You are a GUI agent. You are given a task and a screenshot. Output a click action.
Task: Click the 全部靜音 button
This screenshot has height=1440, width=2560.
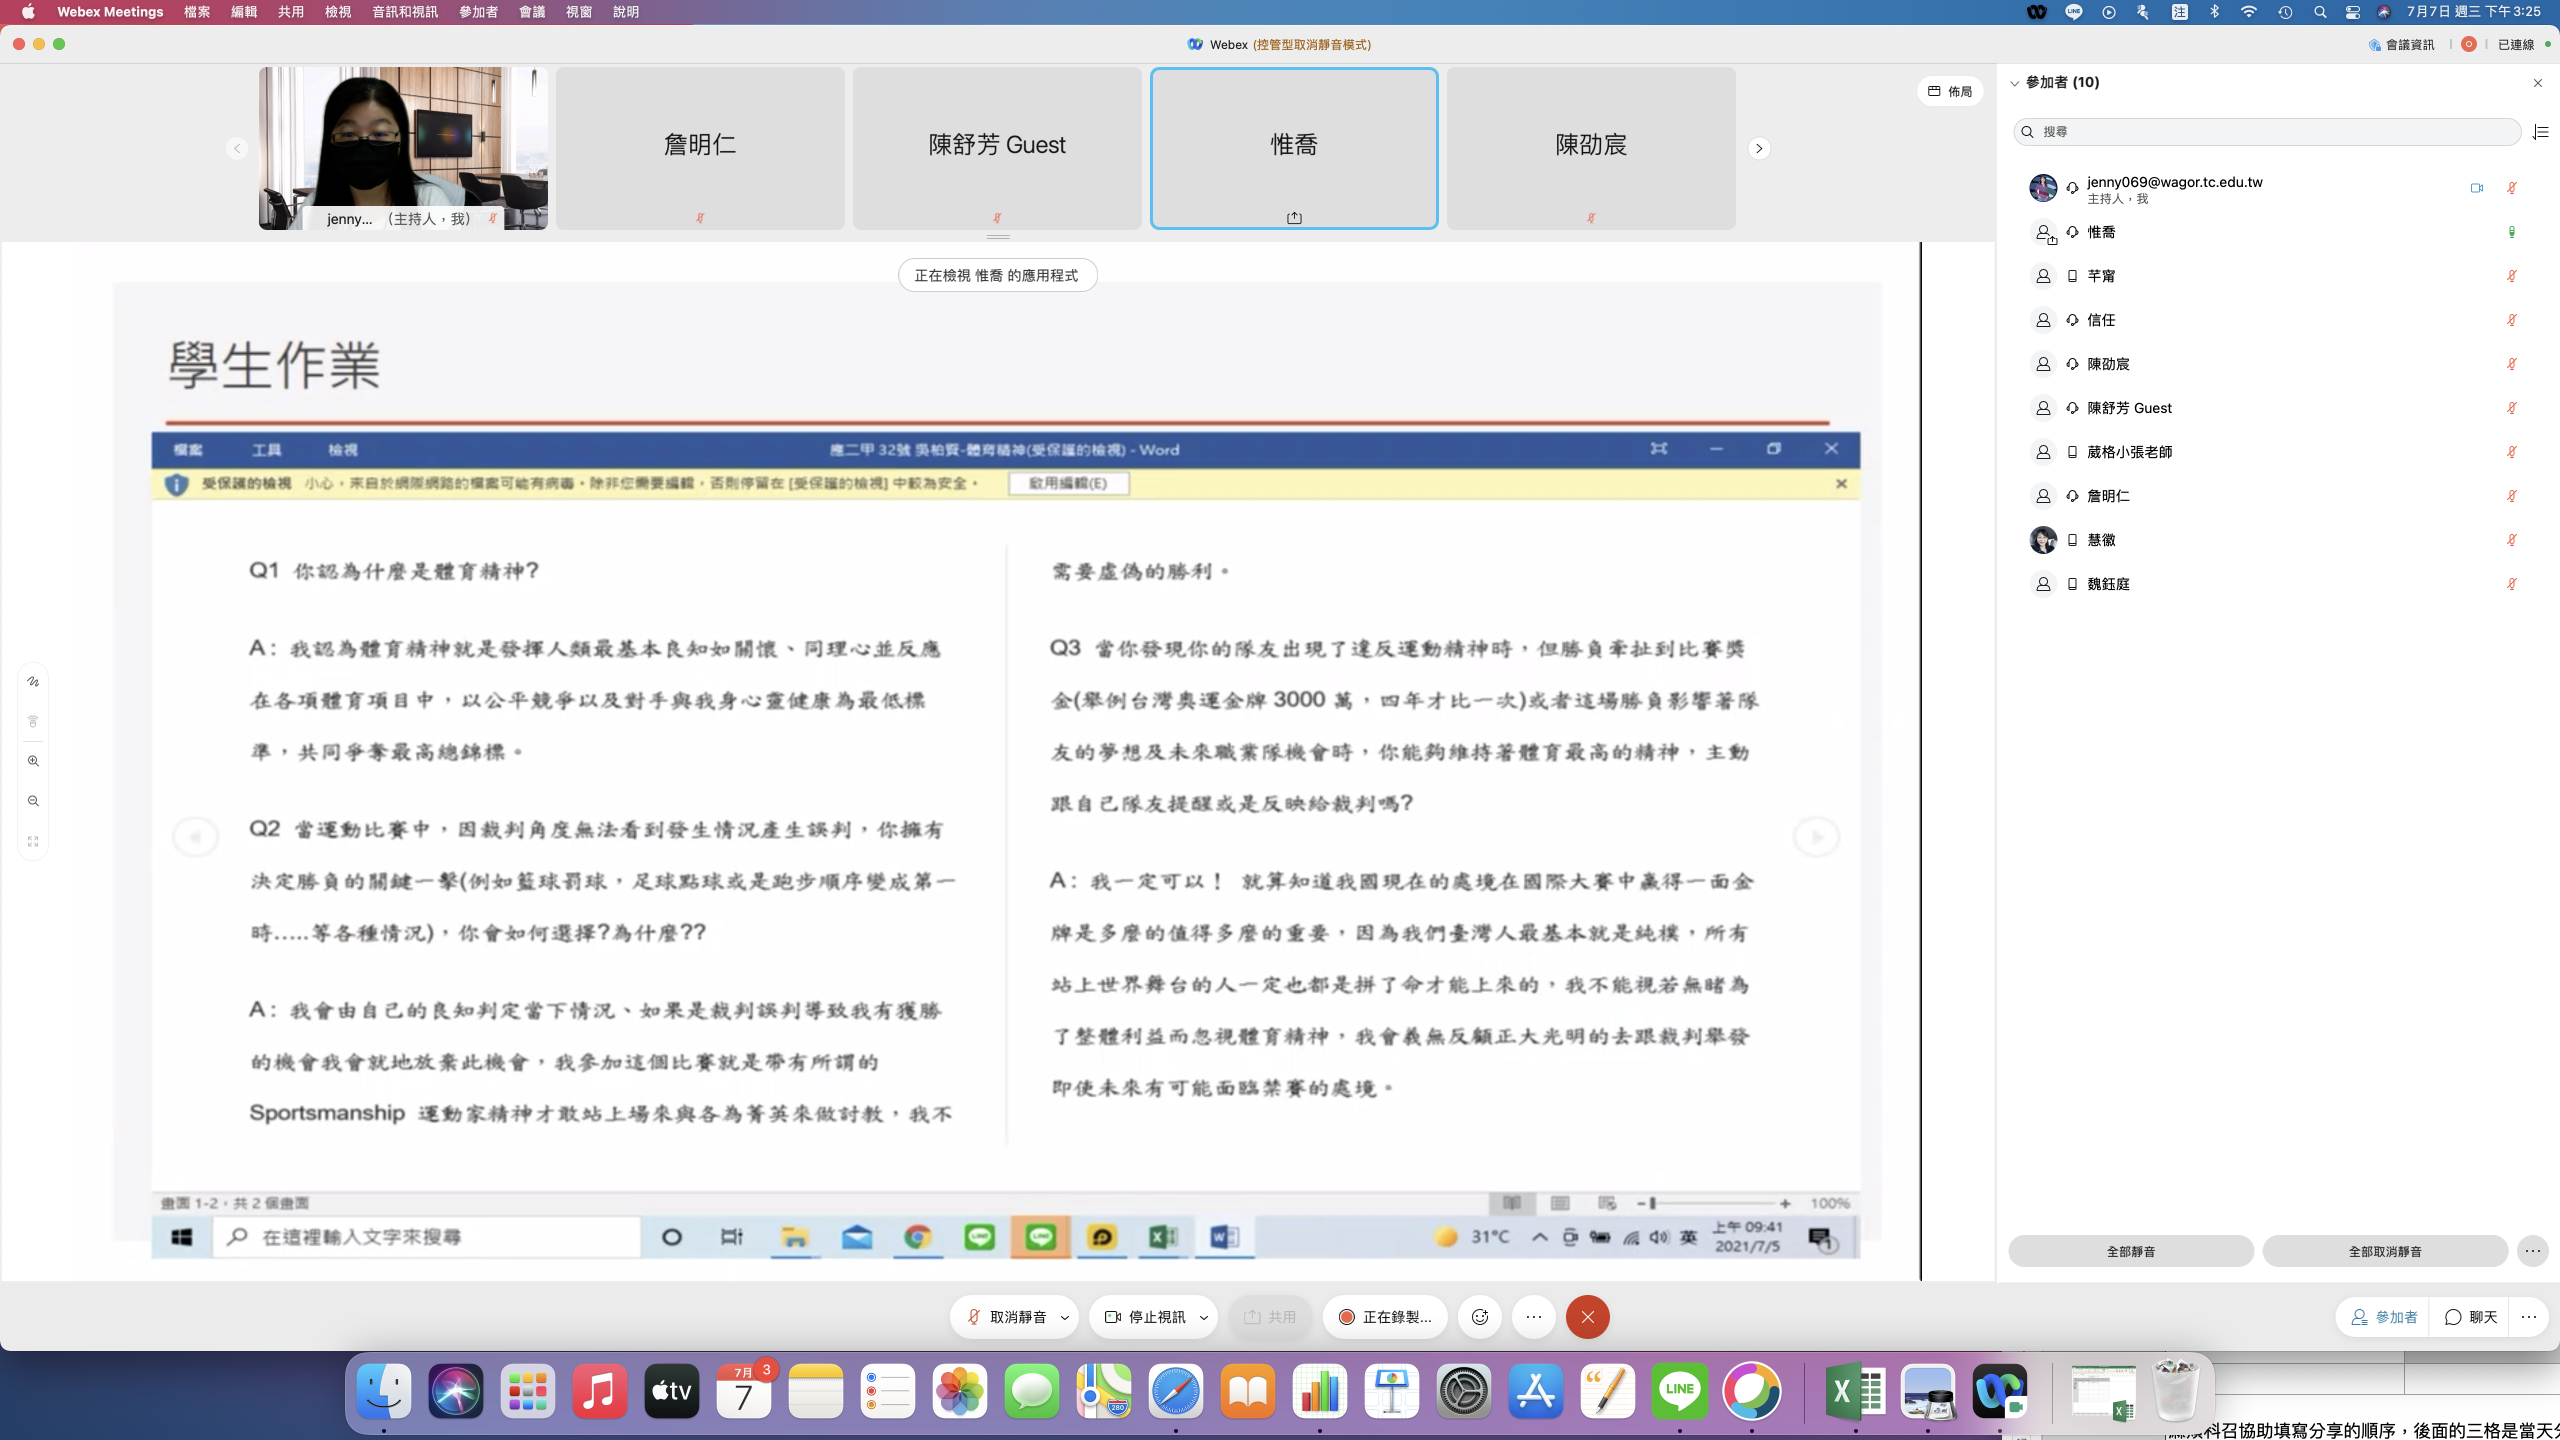click(2130, 1251)
